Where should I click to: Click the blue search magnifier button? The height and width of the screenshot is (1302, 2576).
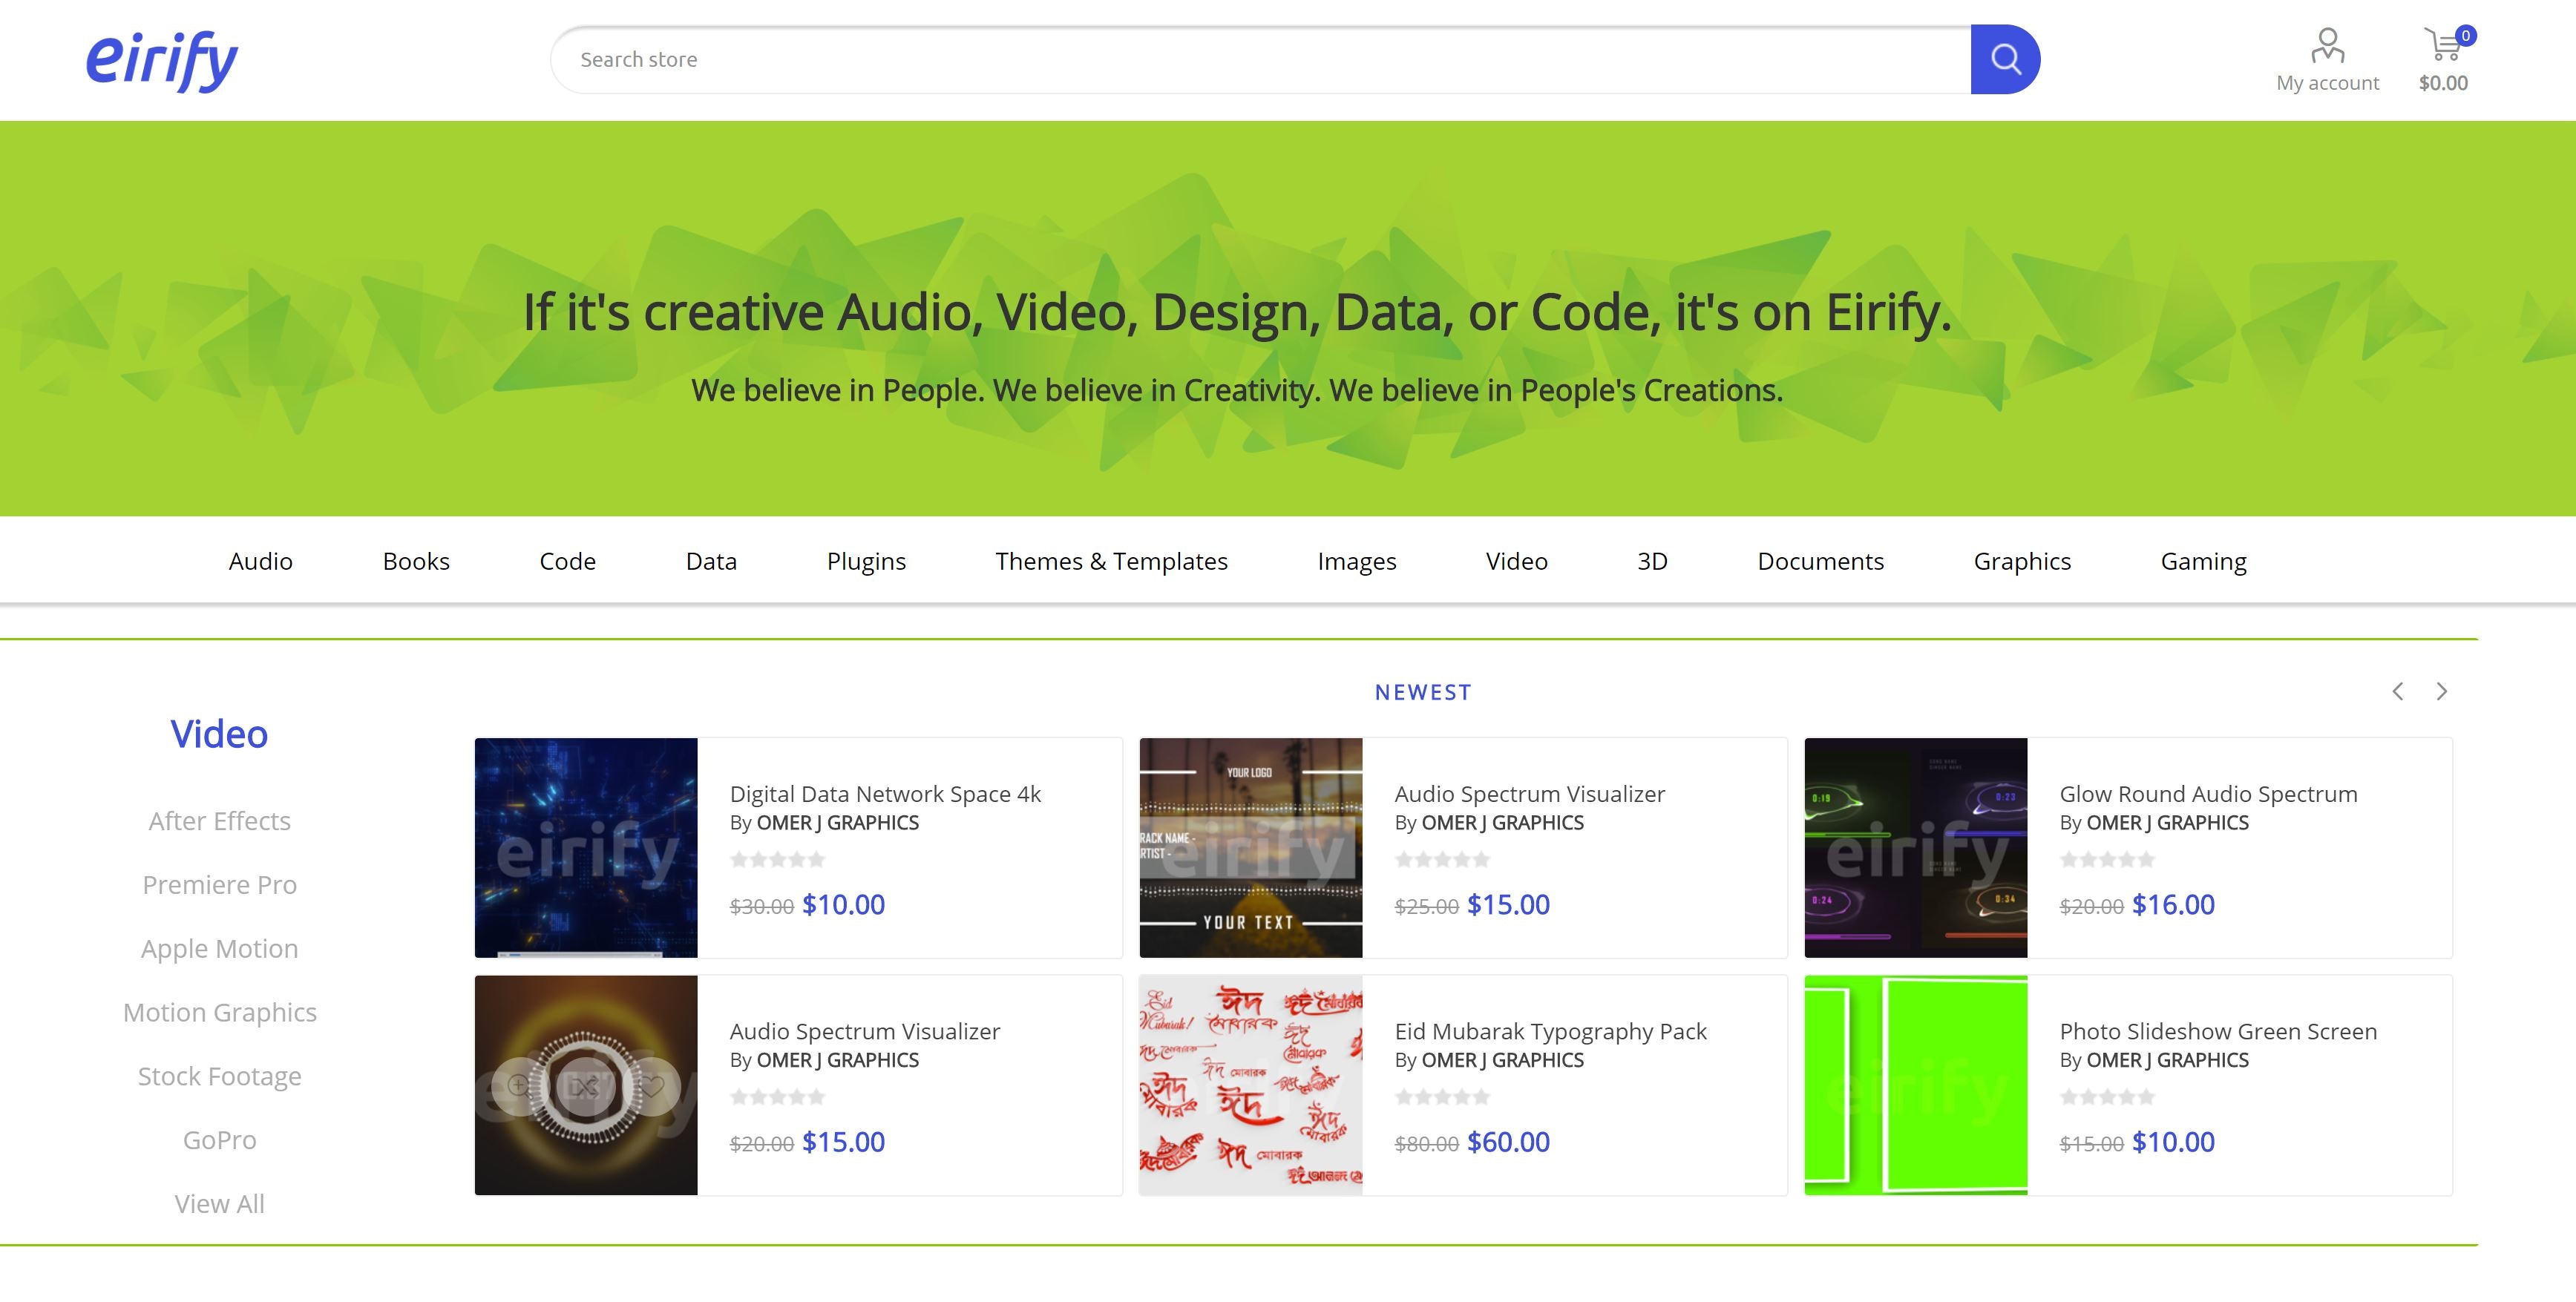tap(2004, 59)
